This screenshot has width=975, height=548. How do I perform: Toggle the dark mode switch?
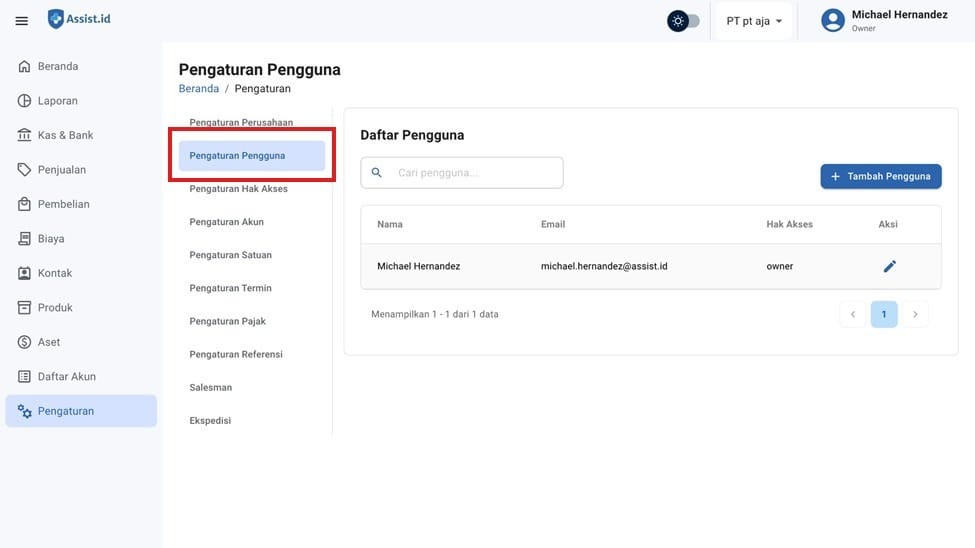coord(684,21)
